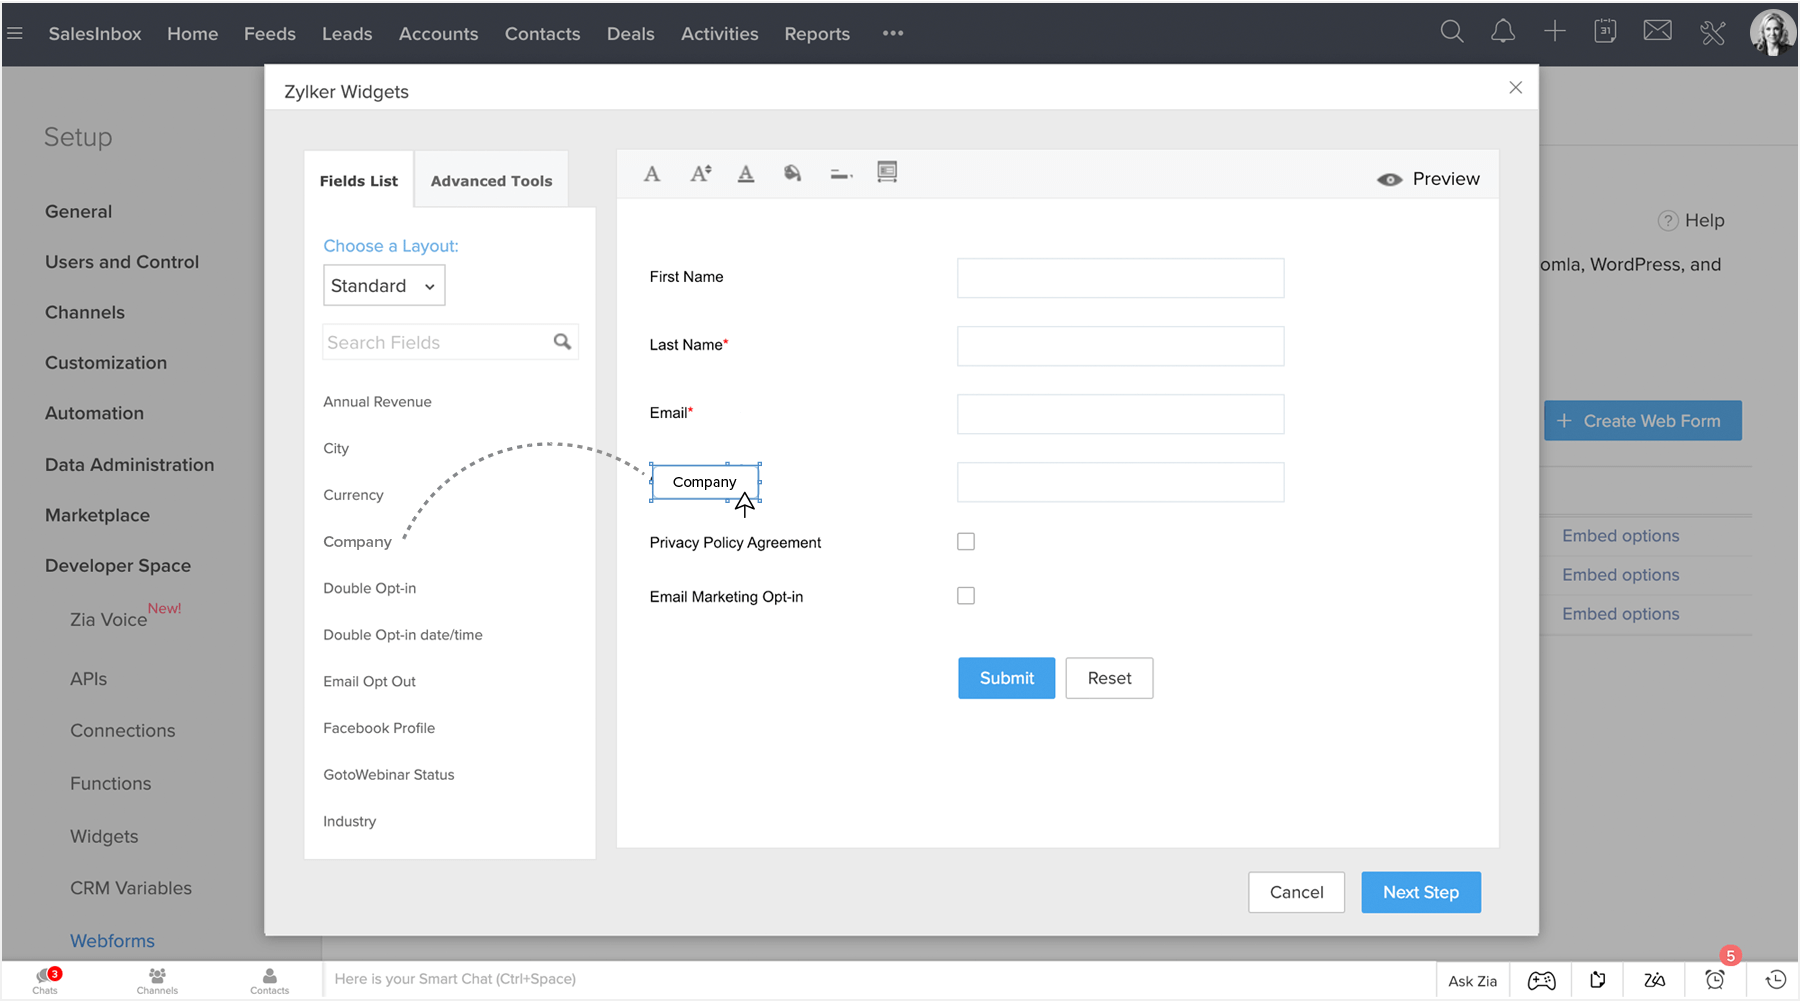Open the hamburger menu at top left

click(x=15, y=33)
